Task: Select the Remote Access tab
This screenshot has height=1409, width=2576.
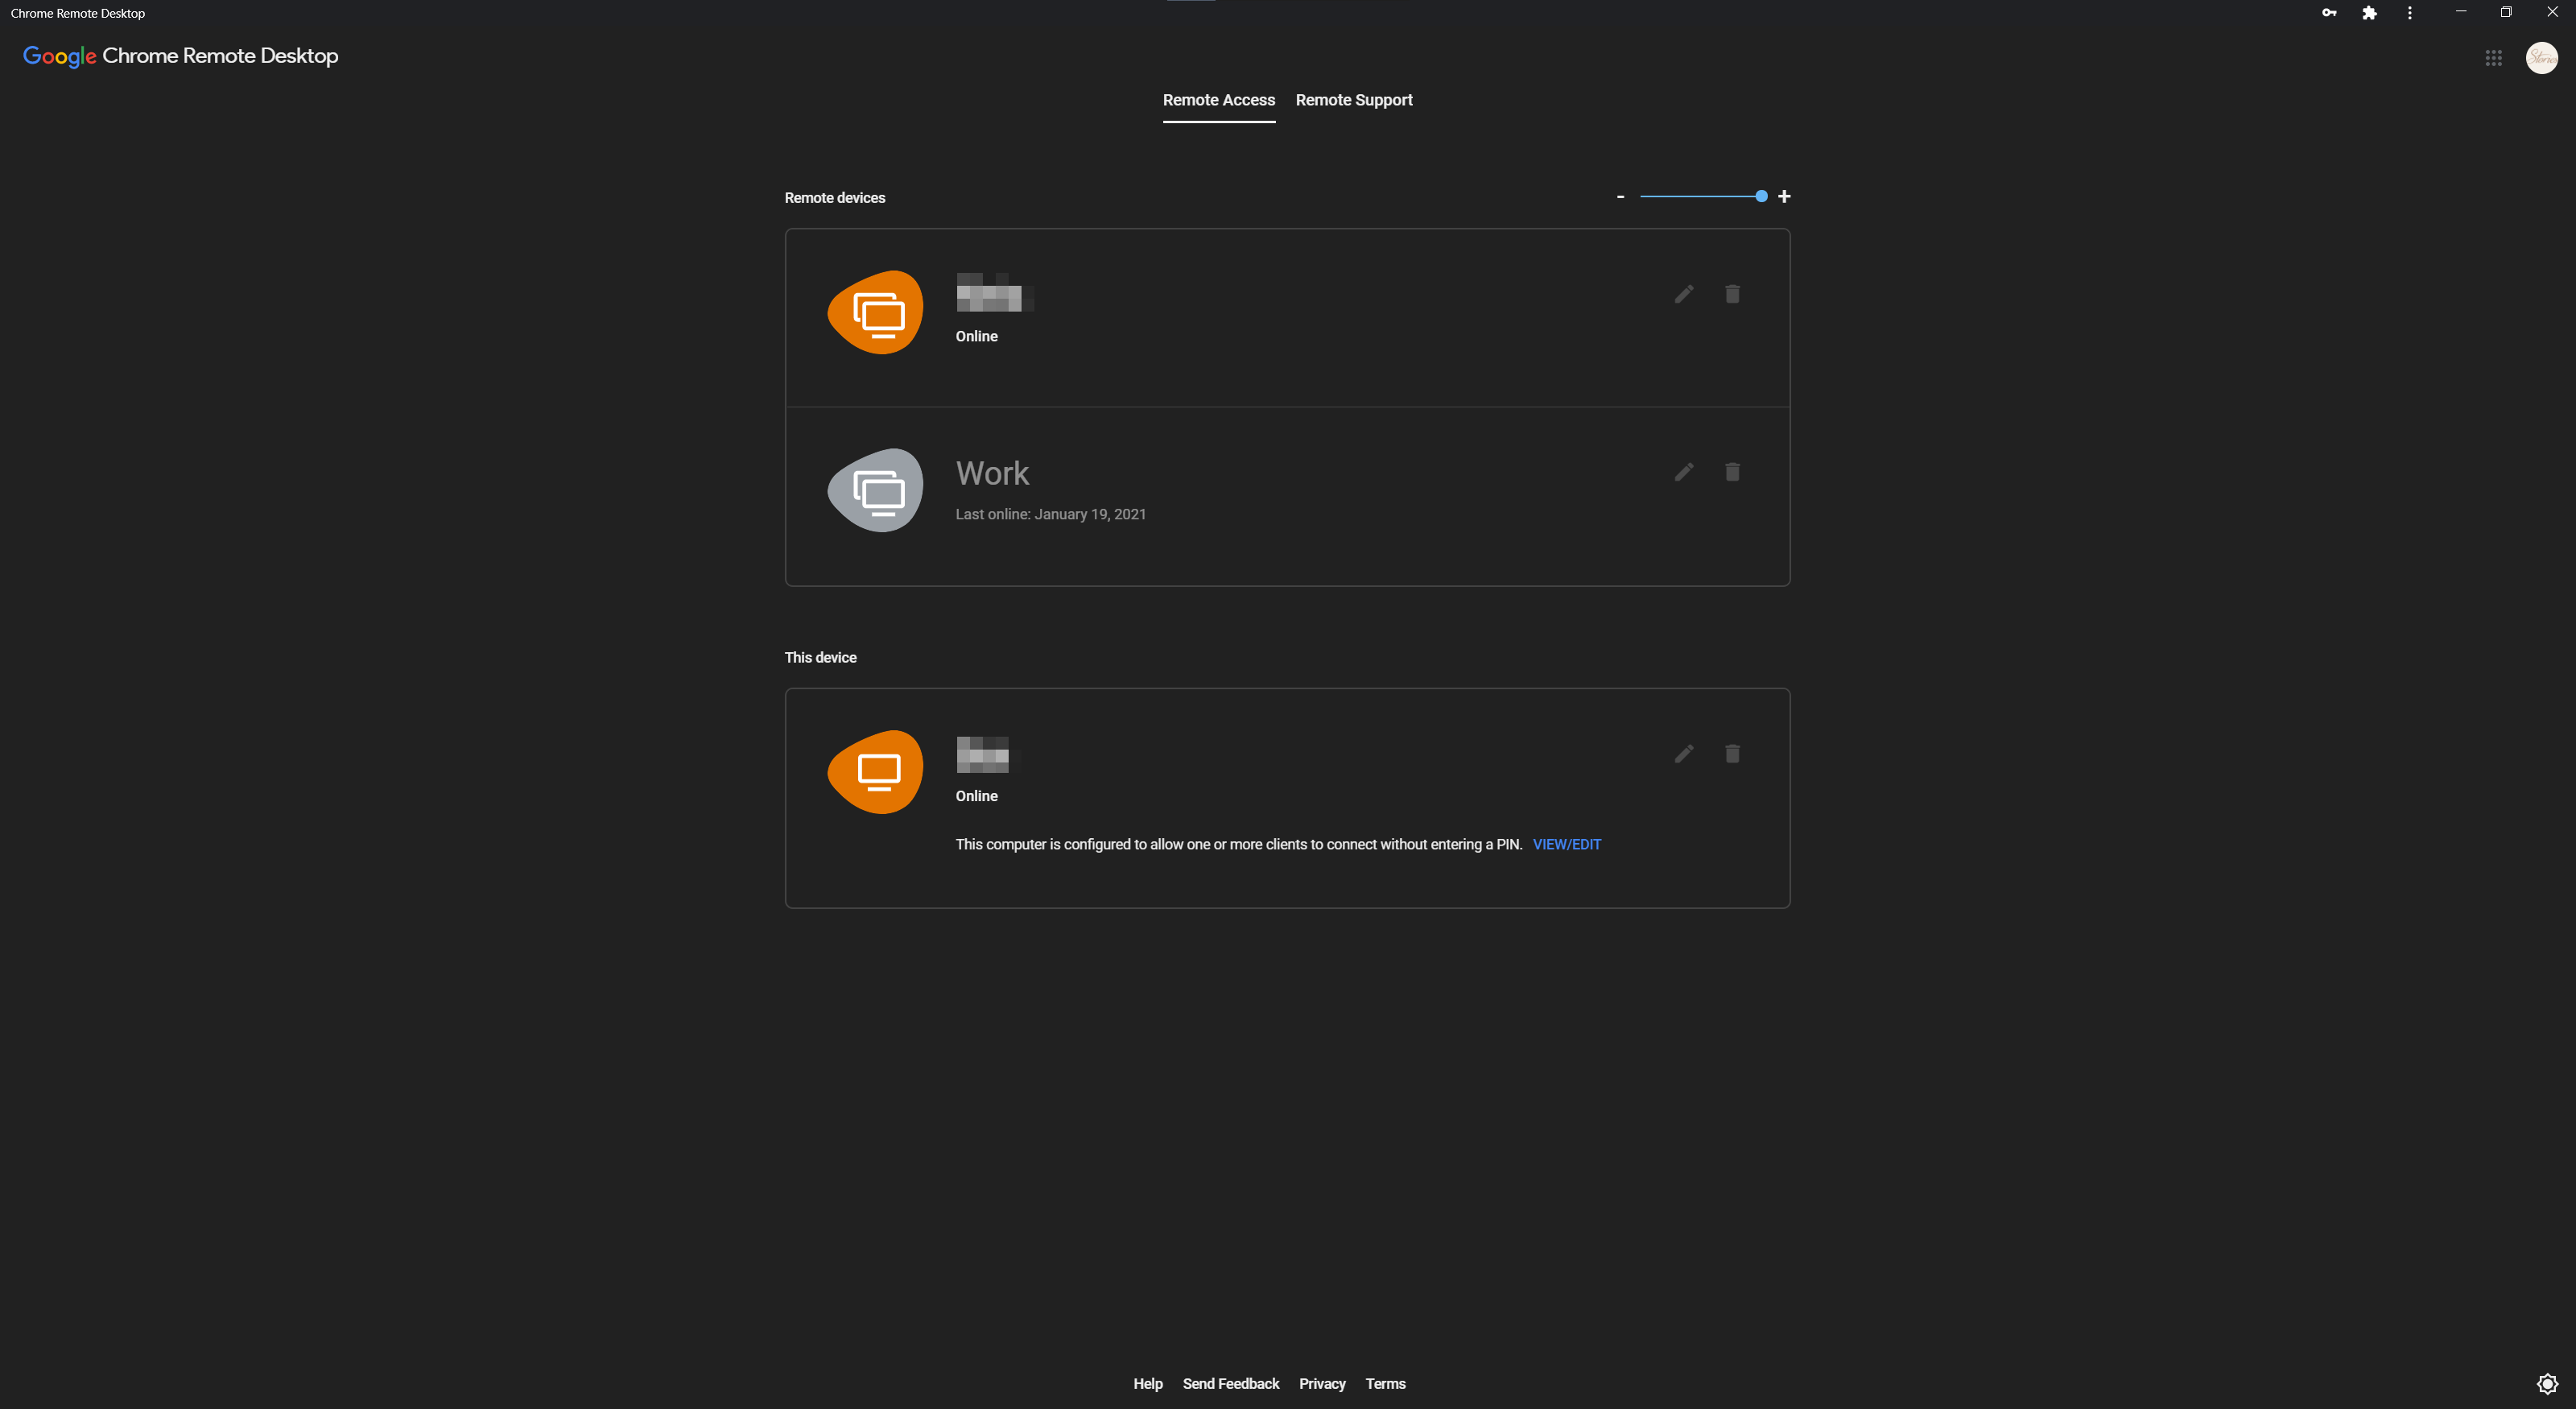Action: point(1218,100)
